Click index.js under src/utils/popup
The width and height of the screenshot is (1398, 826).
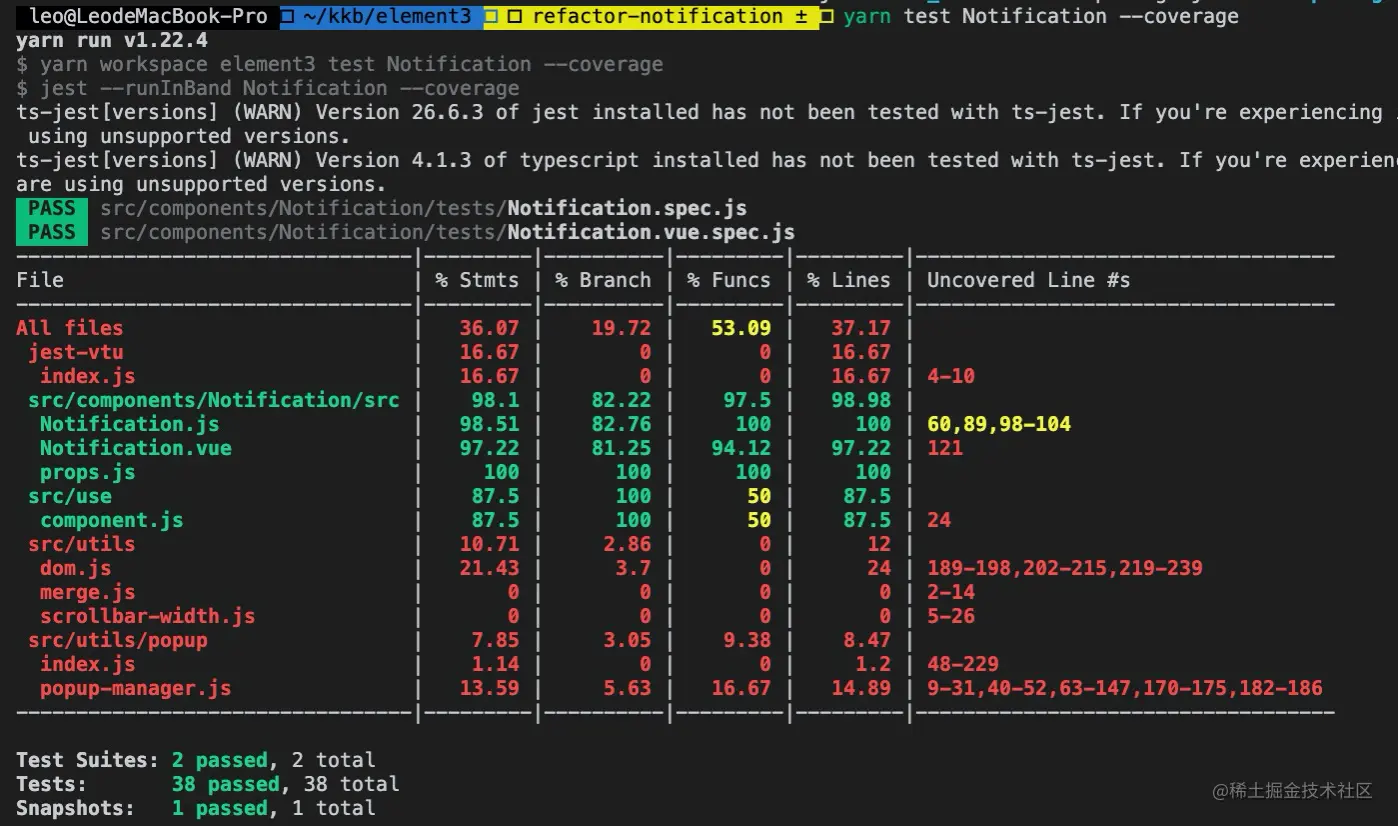[88, 664]
